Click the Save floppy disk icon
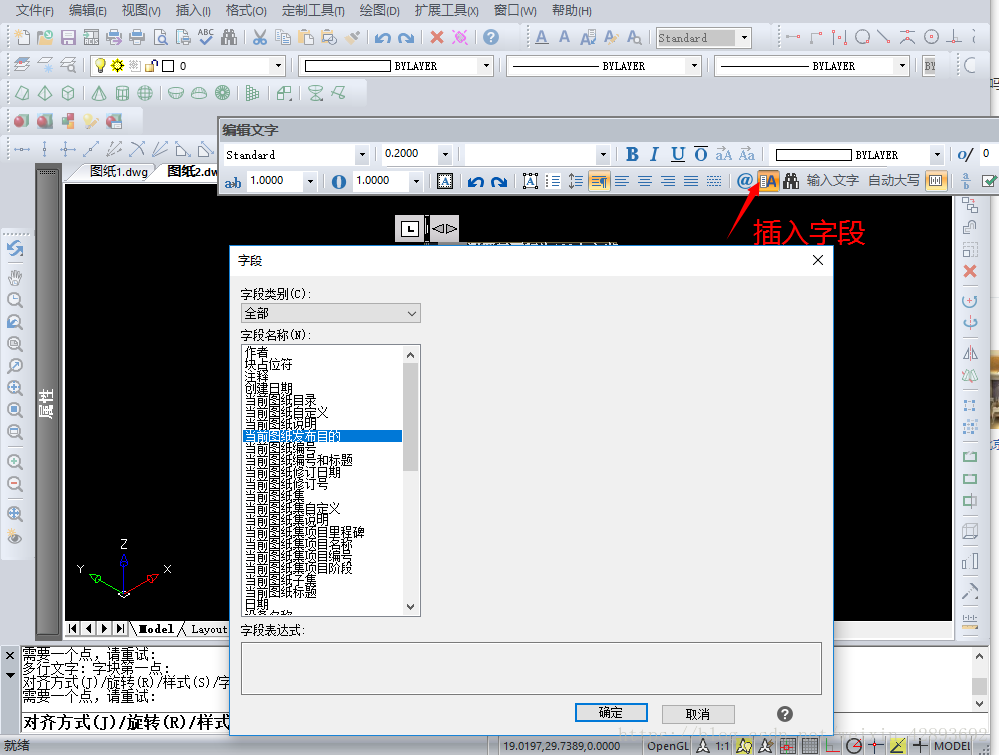999x755 pixels. tap(68, 38)
